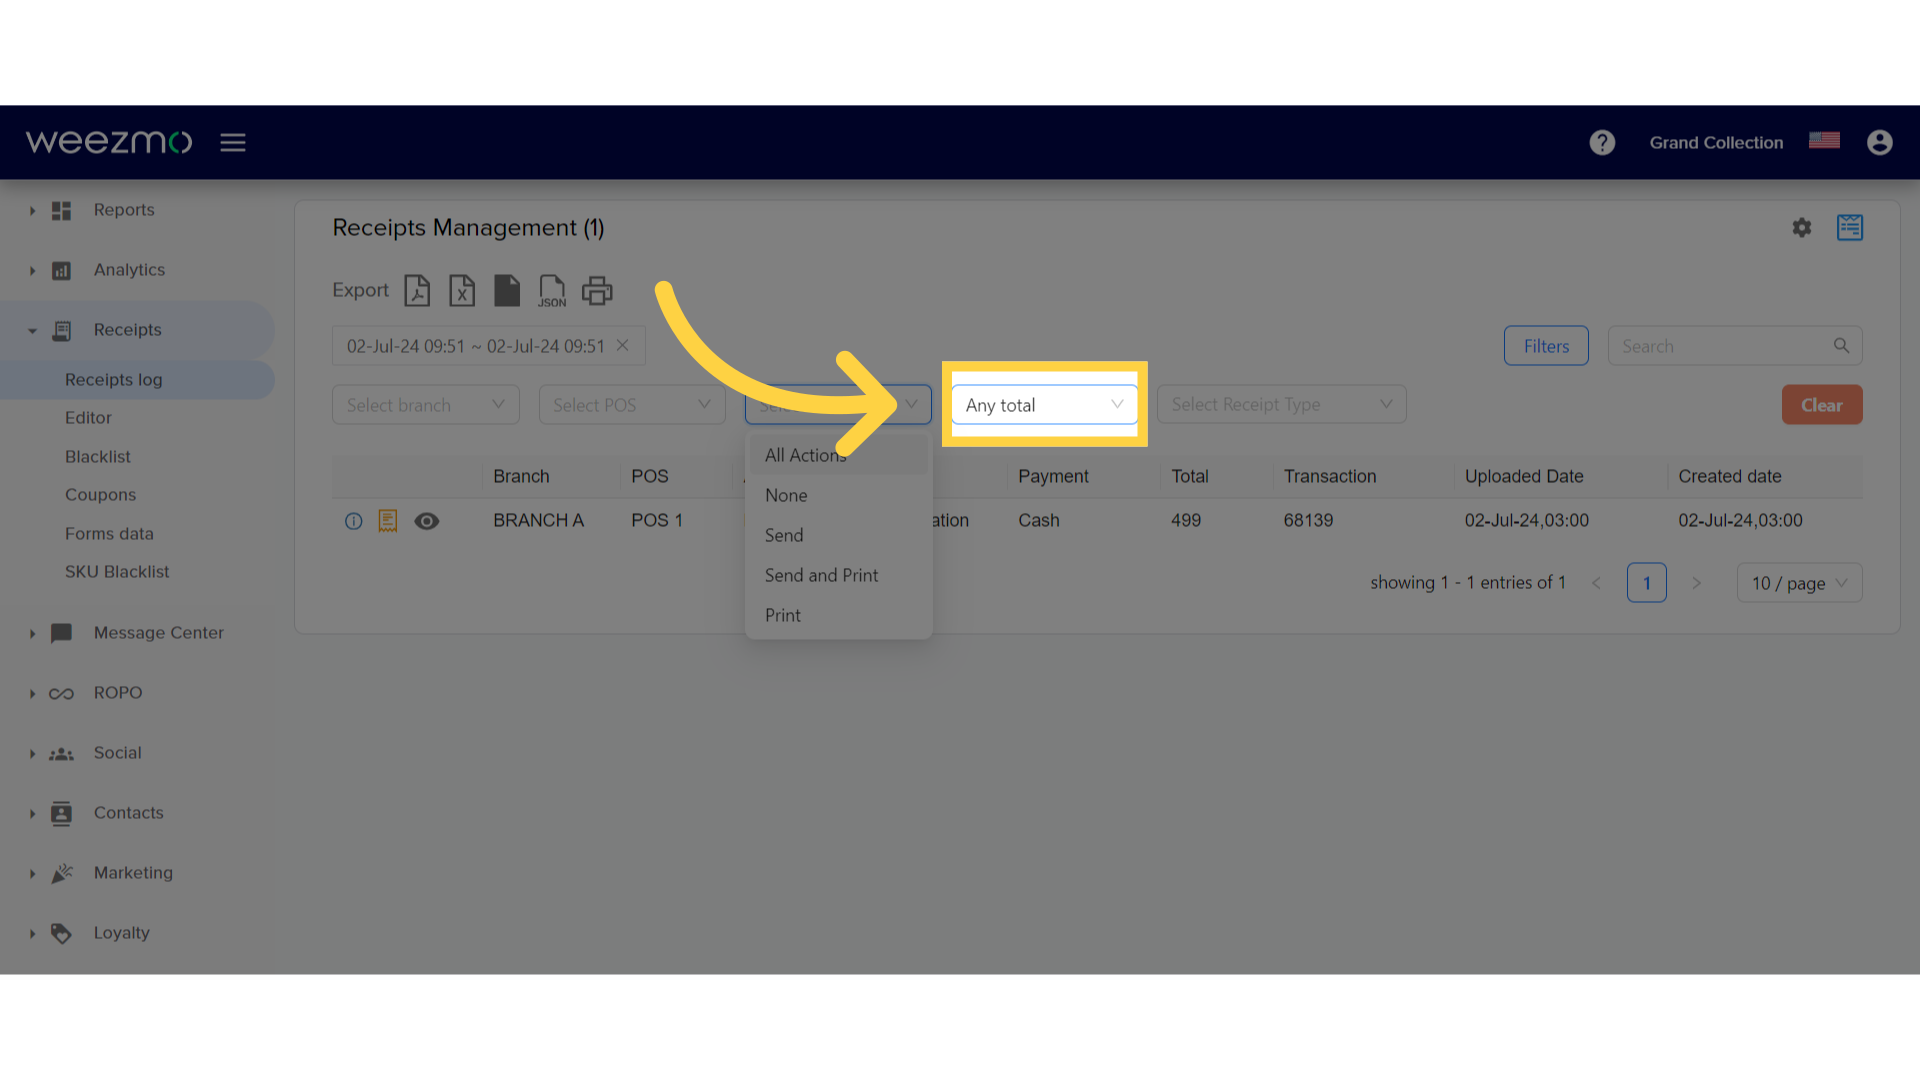Click the receipt thumbnail icon
Viewport: 1920px width, 1080px height.
388,520
